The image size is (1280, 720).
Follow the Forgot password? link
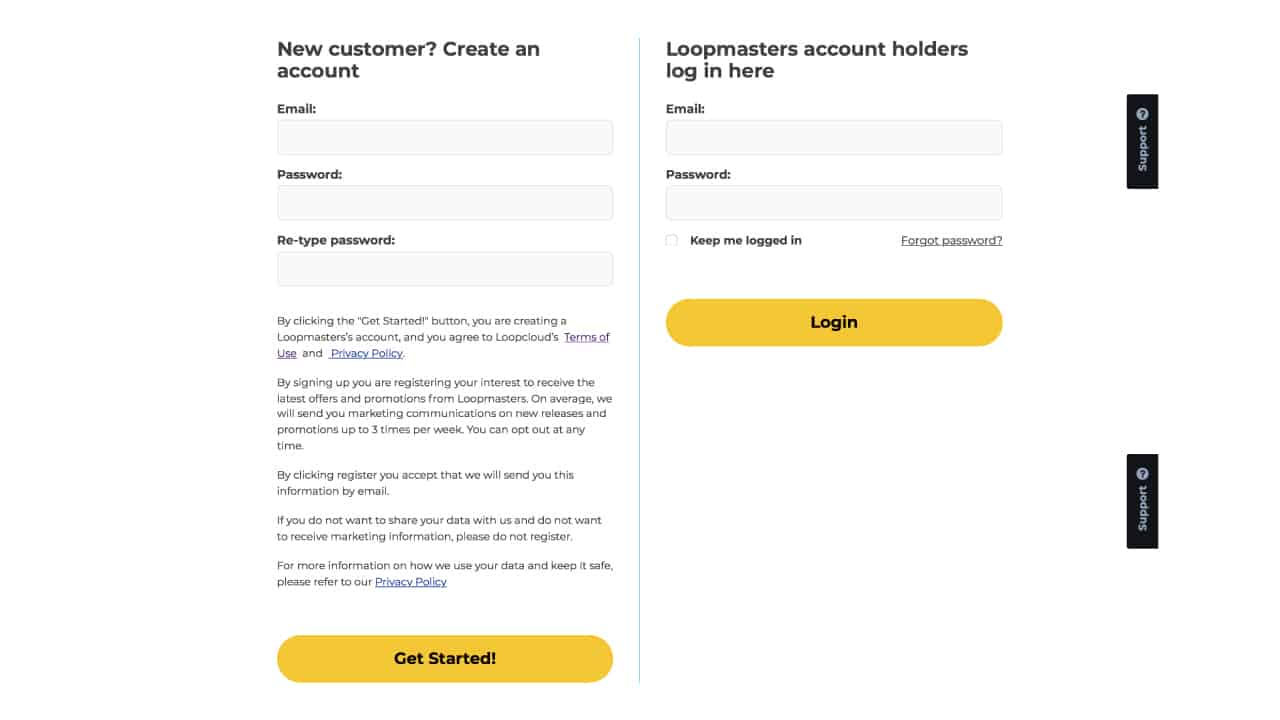[x=951, y=241]
